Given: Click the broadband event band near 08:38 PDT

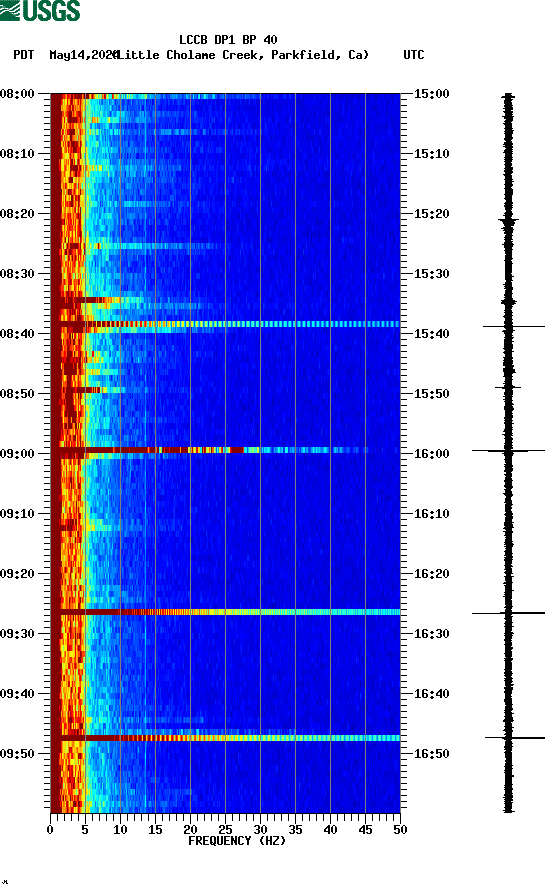Looking at the screenshot, I should pyautogui.click(x=226, y=324).
